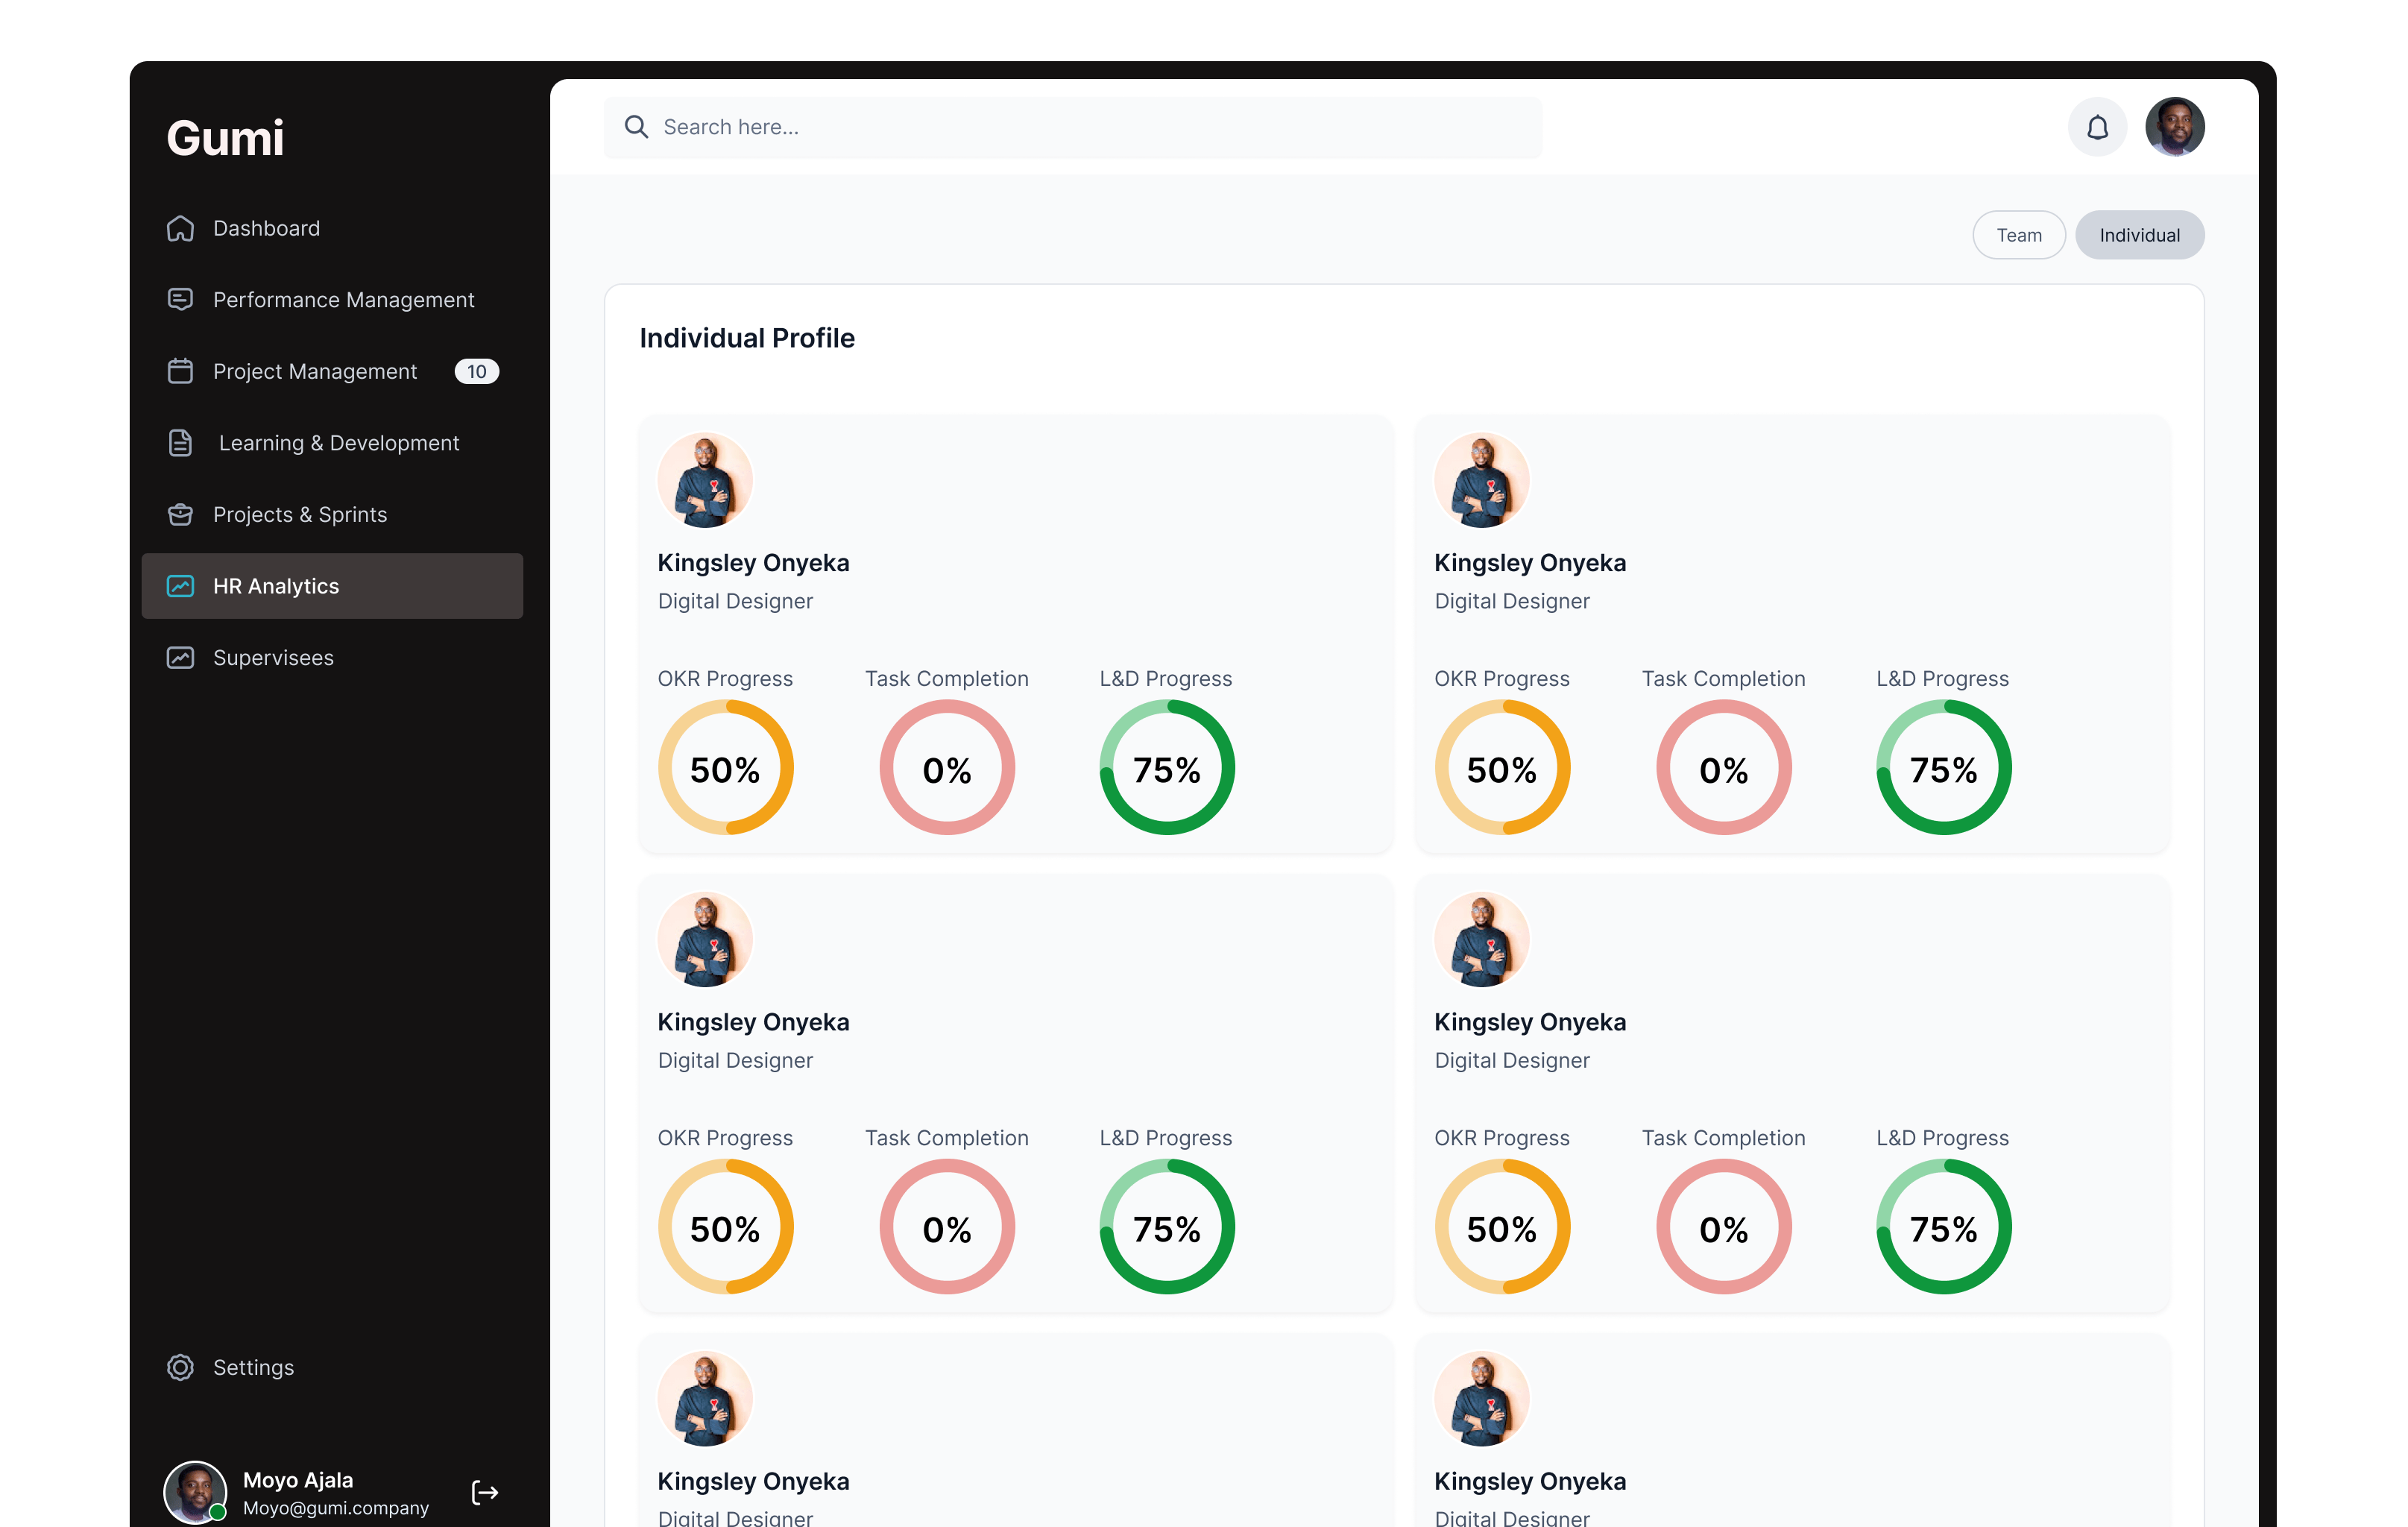Click the logout arrow icon
Screen dimensions: 2408x1527
tap(485, 1492)
